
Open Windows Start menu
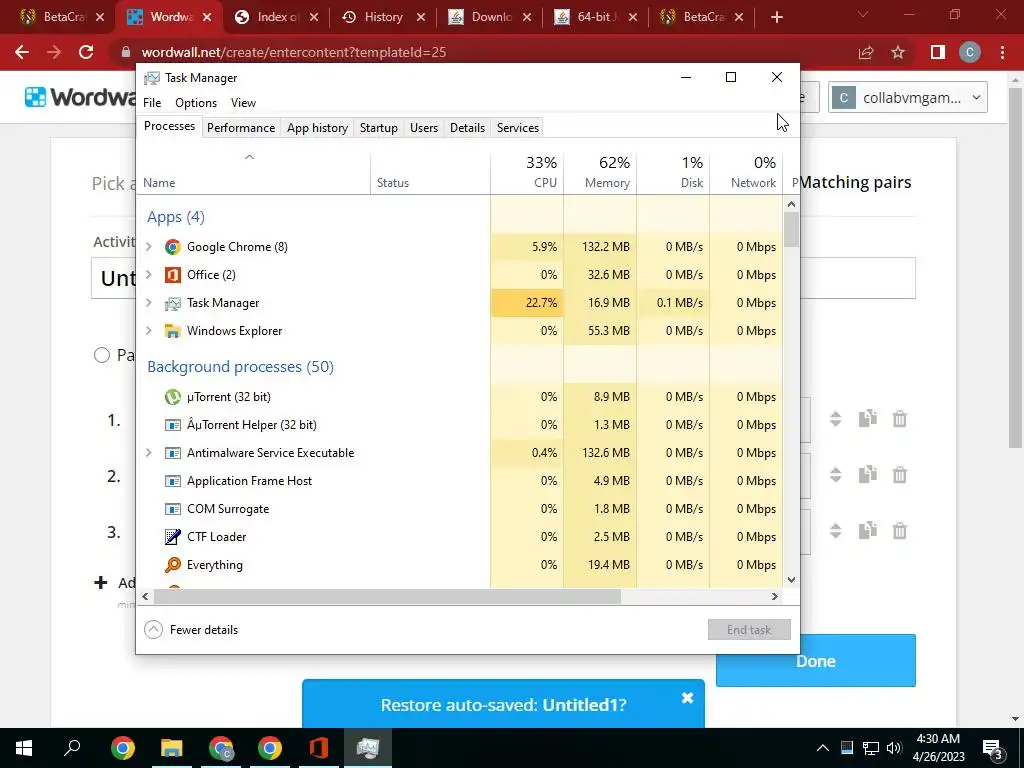tap(24, 748)
